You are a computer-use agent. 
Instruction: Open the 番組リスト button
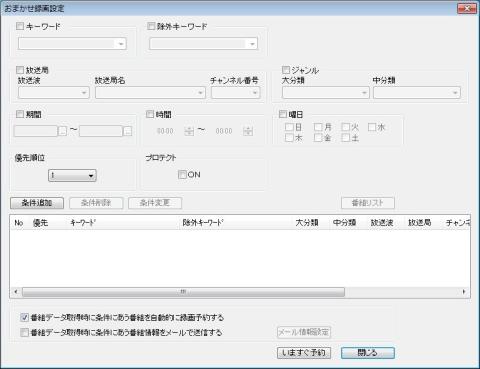point(368,203)
